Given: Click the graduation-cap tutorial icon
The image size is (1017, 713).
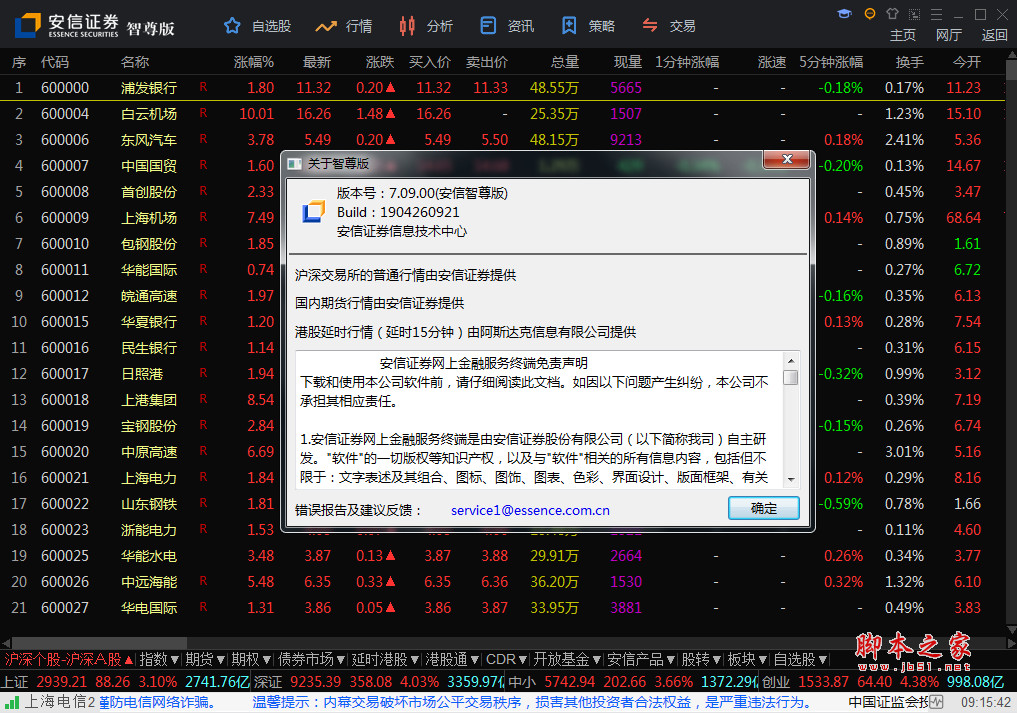Looking at the screenshot, I should pos(845,14).
